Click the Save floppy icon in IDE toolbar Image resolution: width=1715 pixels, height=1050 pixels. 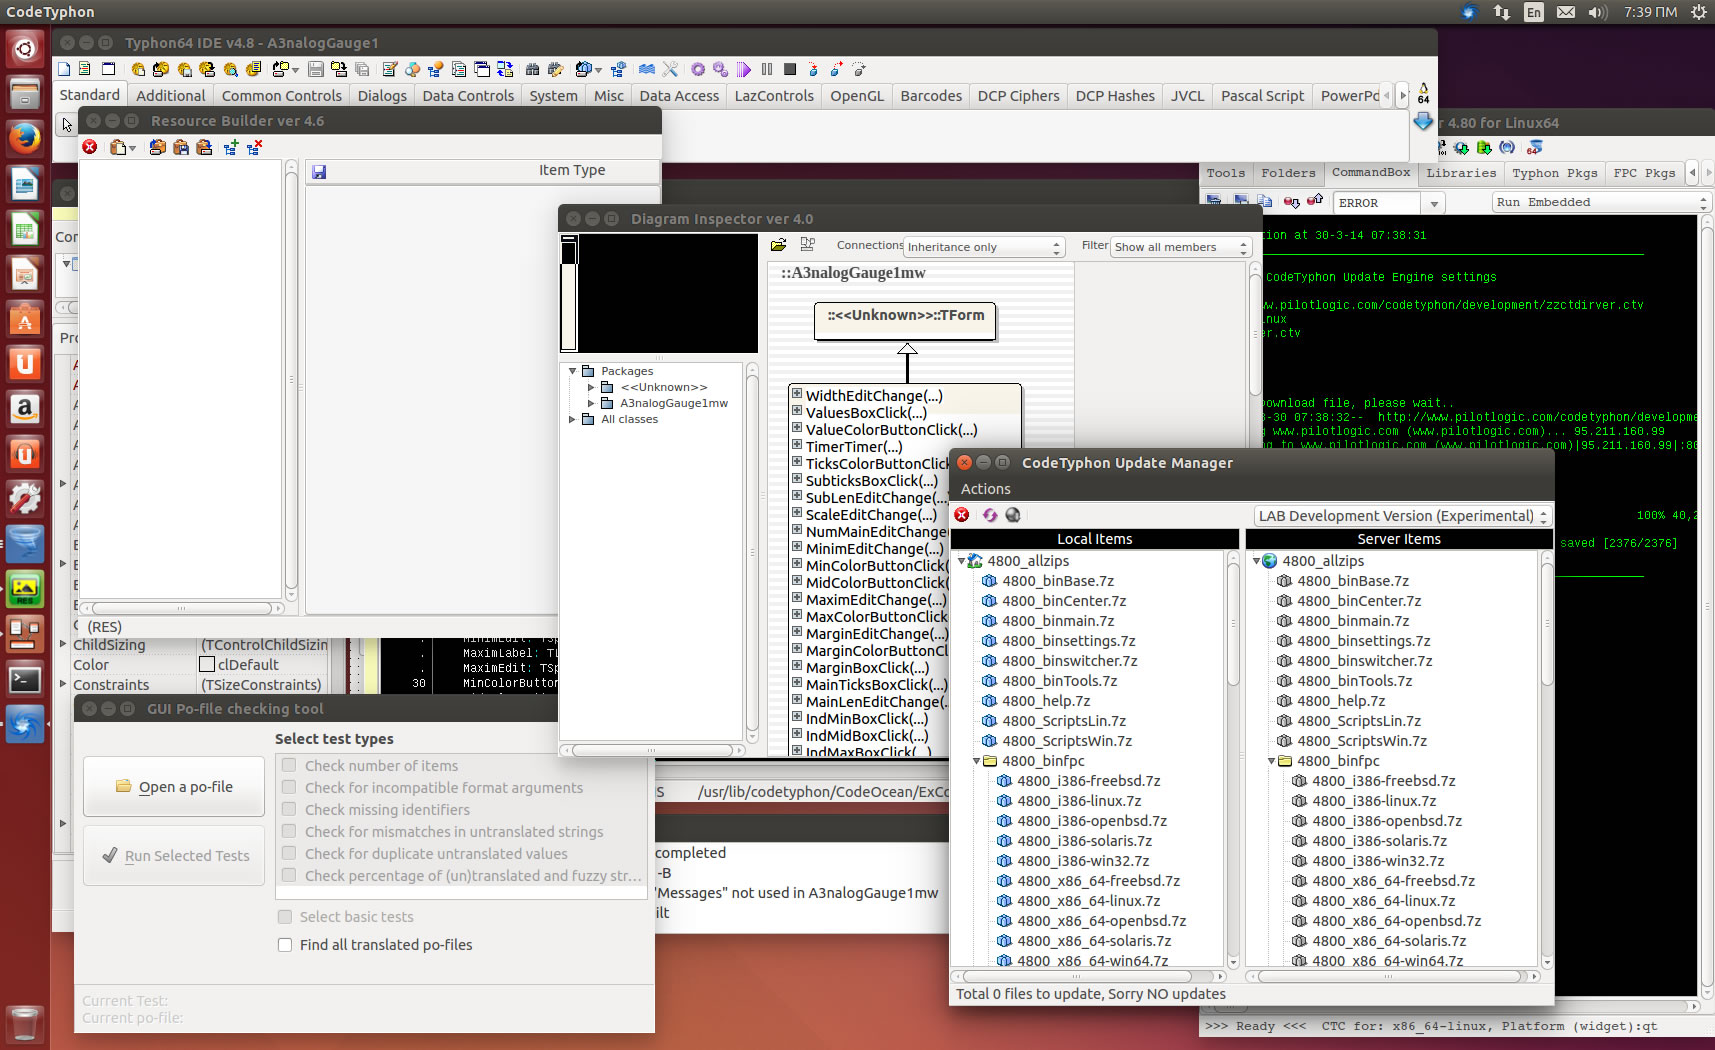pyautogui.click(x=316, y=69)
